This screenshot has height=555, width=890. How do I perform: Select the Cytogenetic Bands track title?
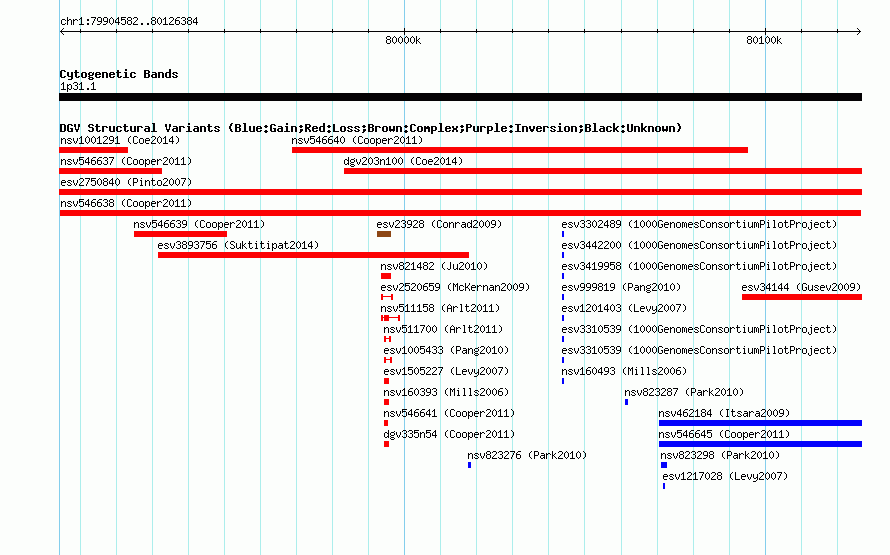click(119, 74)
